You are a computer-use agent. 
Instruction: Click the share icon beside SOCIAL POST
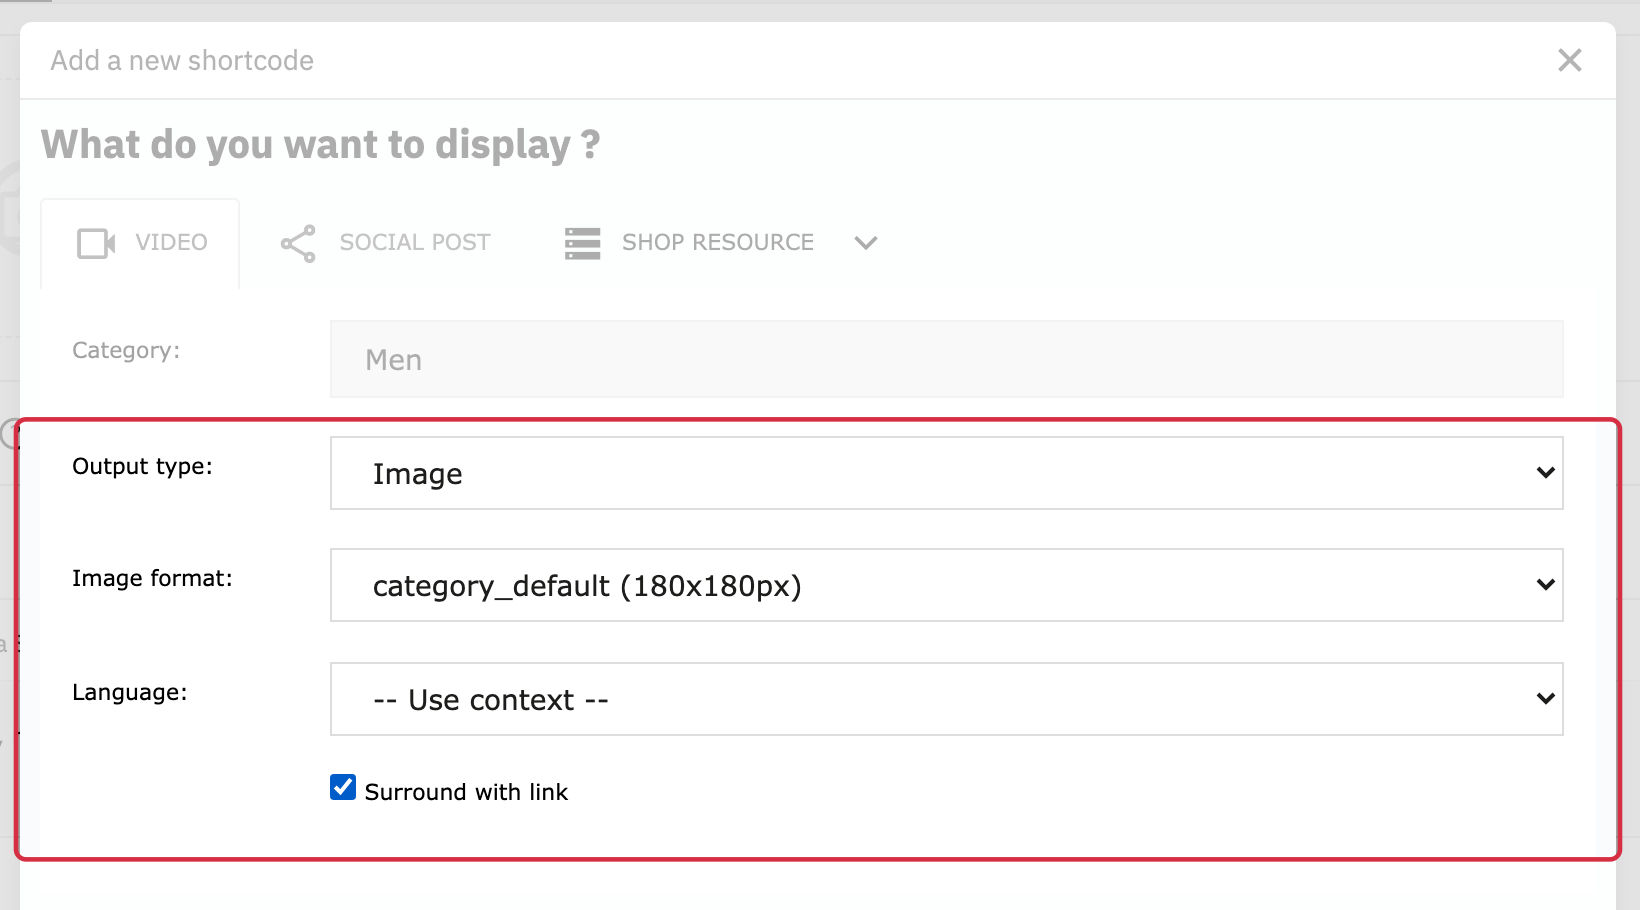[x=298, y=243]
